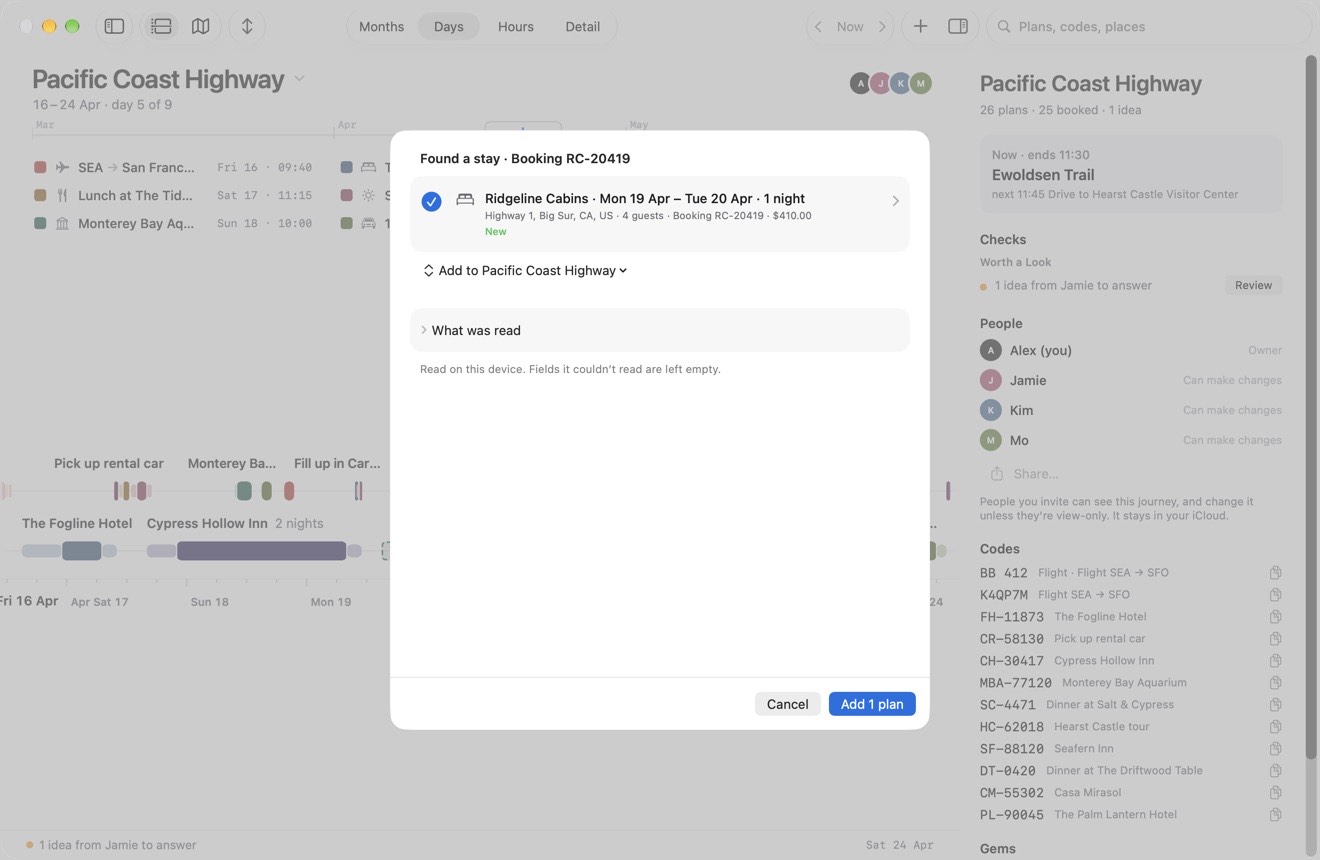Image resolution: width=1320 pixels, height=860 pixels.
Task: Click The Fogline Hotel stay bar on timeline
Action: coord(82,551)
